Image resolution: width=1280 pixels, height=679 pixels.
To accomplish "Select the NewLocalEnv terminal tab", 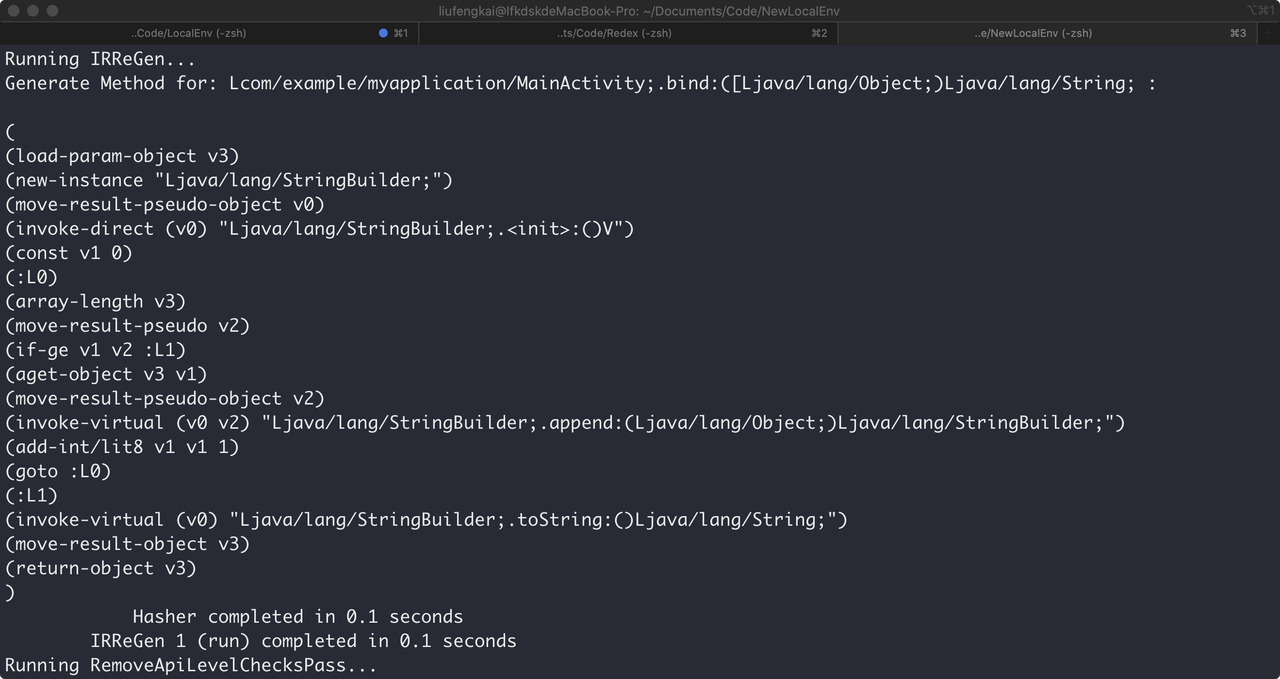I will click(1033, 33).
